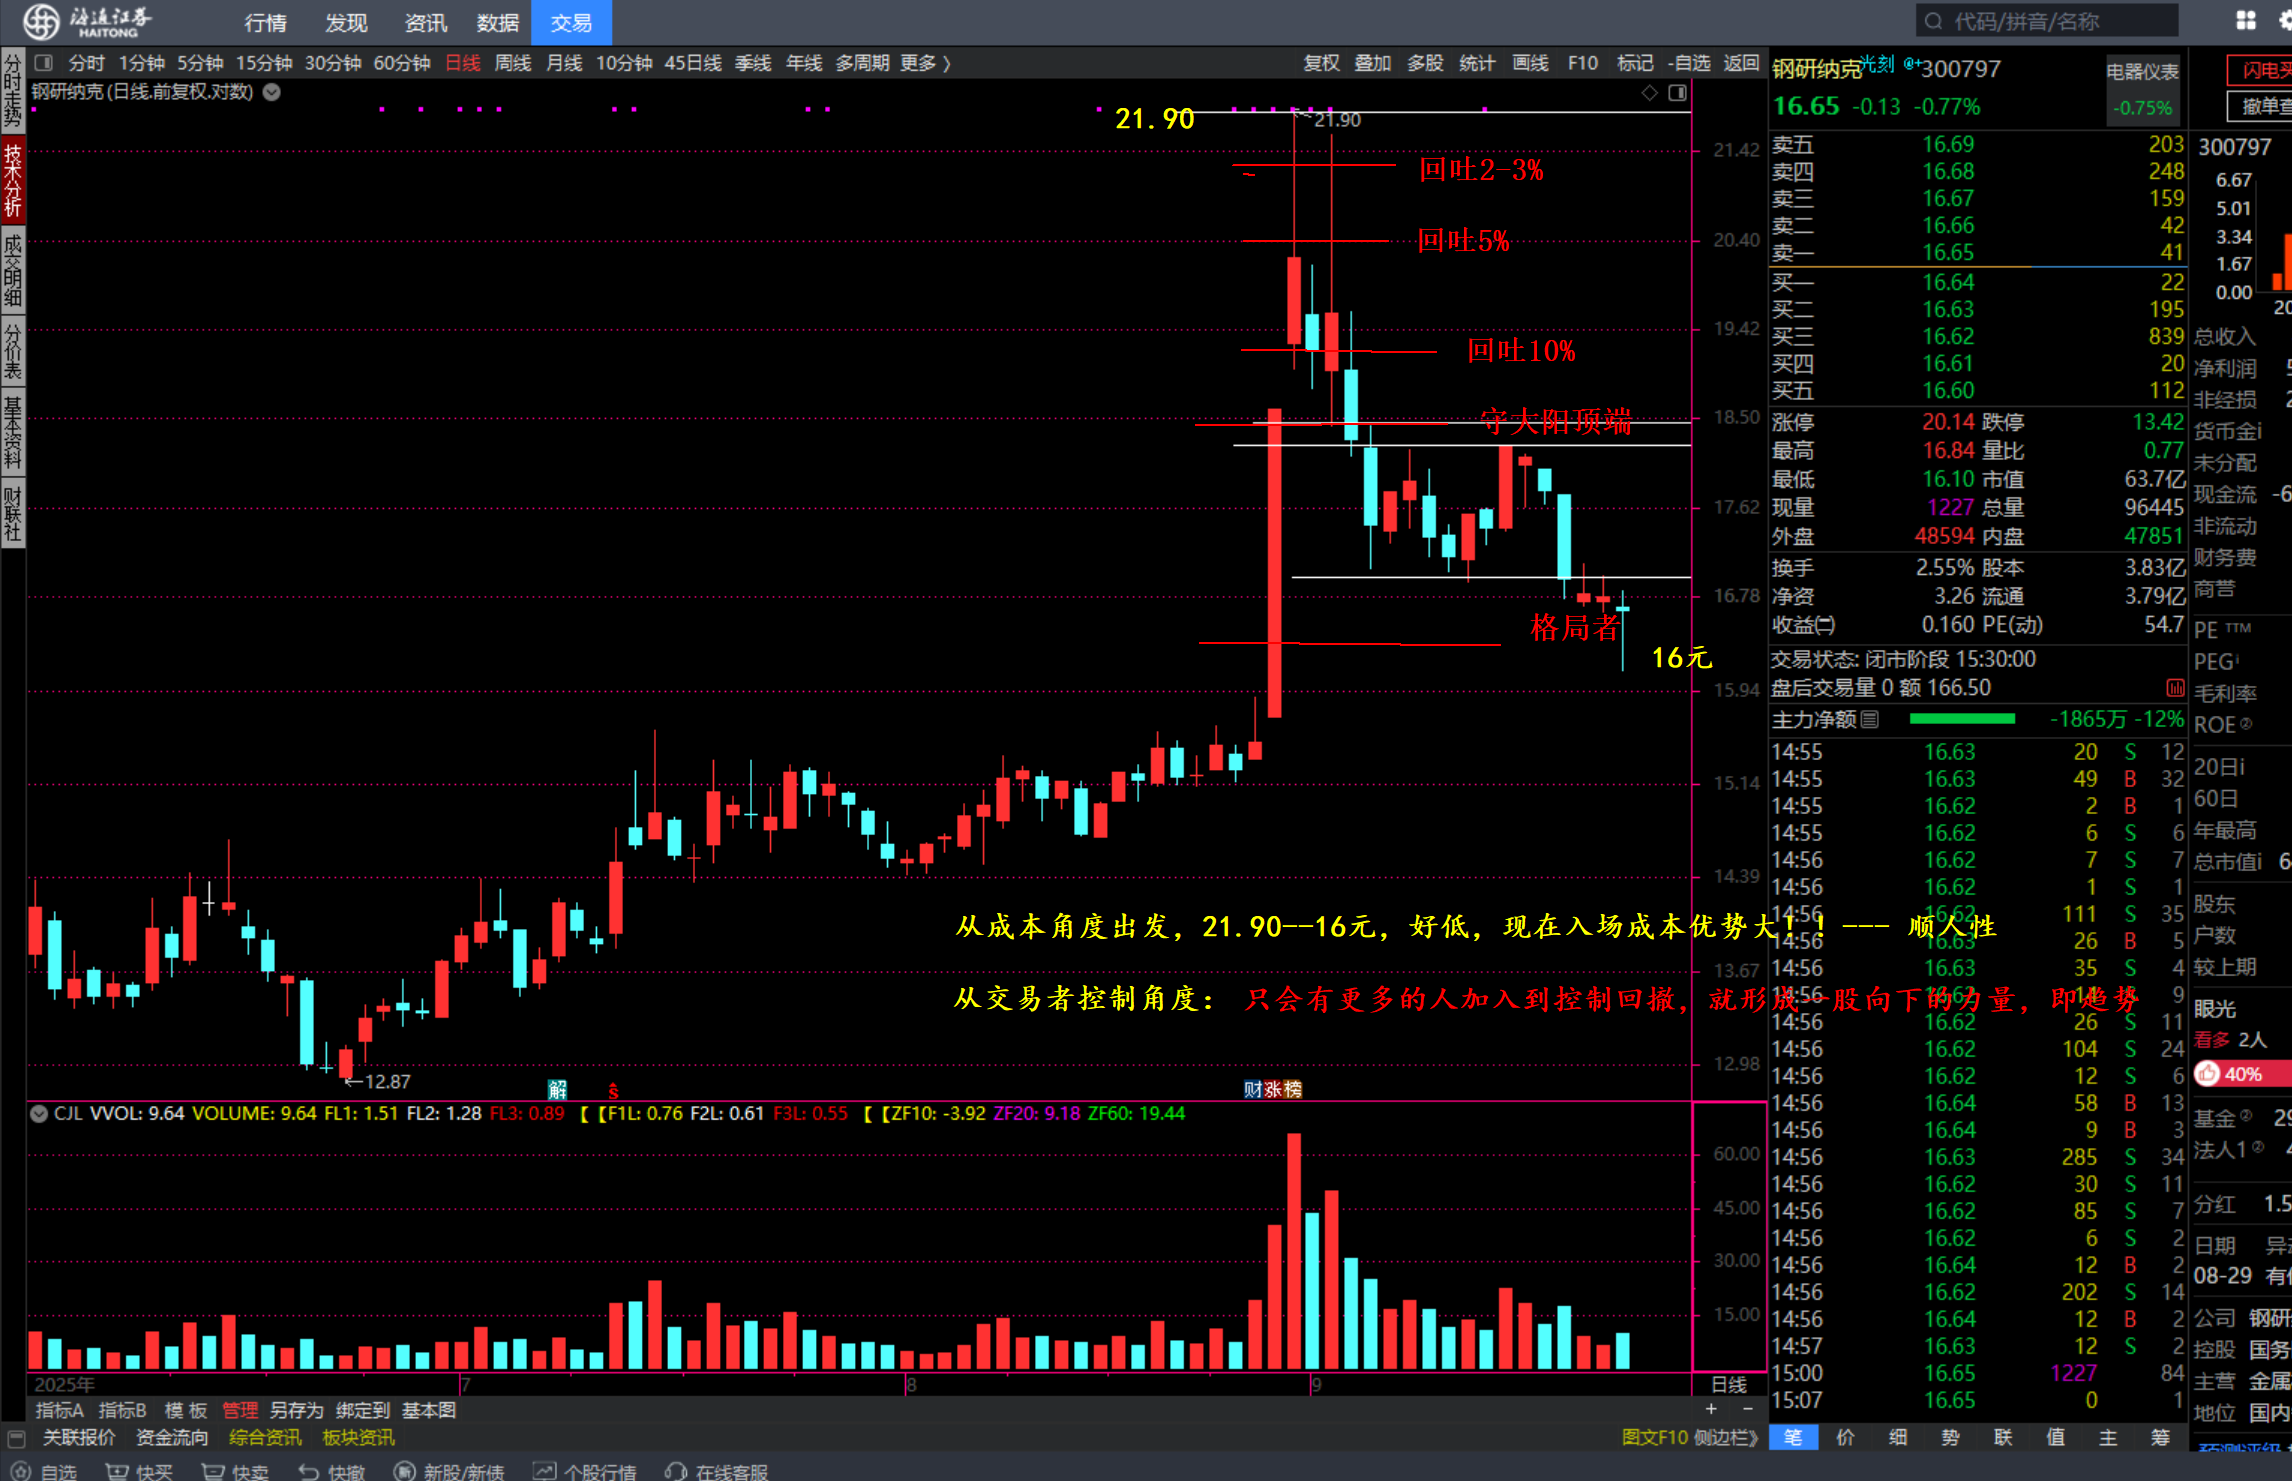
Task: Select the 1分钟 period
Action: pyautogui.click(x=141, y=63)
